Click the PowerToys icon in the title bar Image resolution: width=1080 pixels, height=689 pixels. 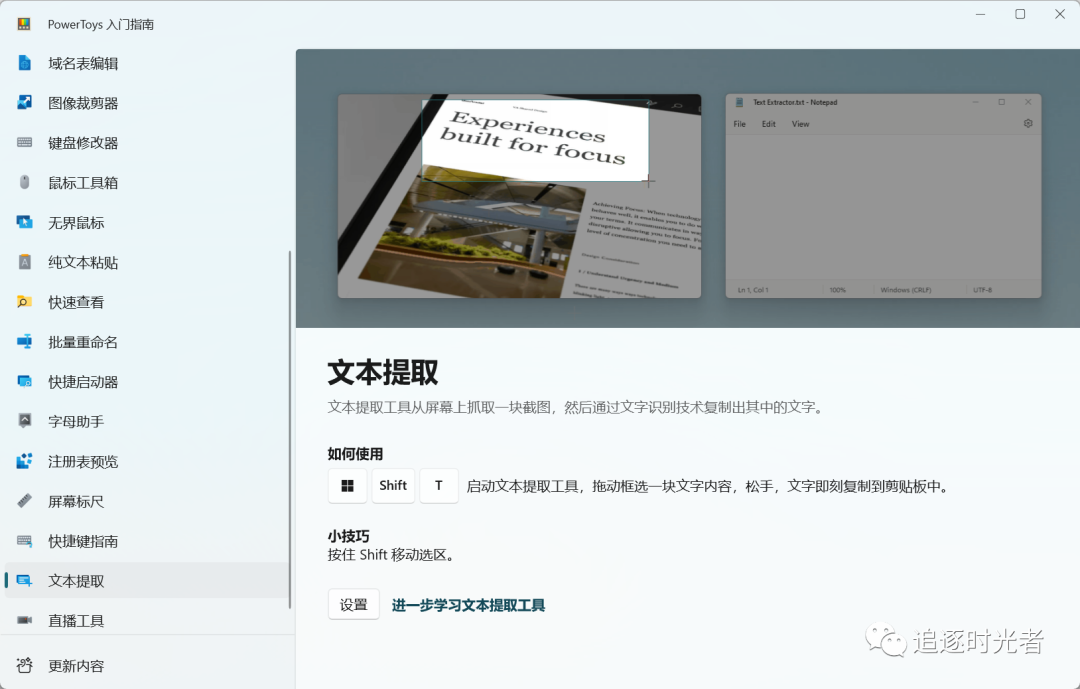click(x=21, y=23)
